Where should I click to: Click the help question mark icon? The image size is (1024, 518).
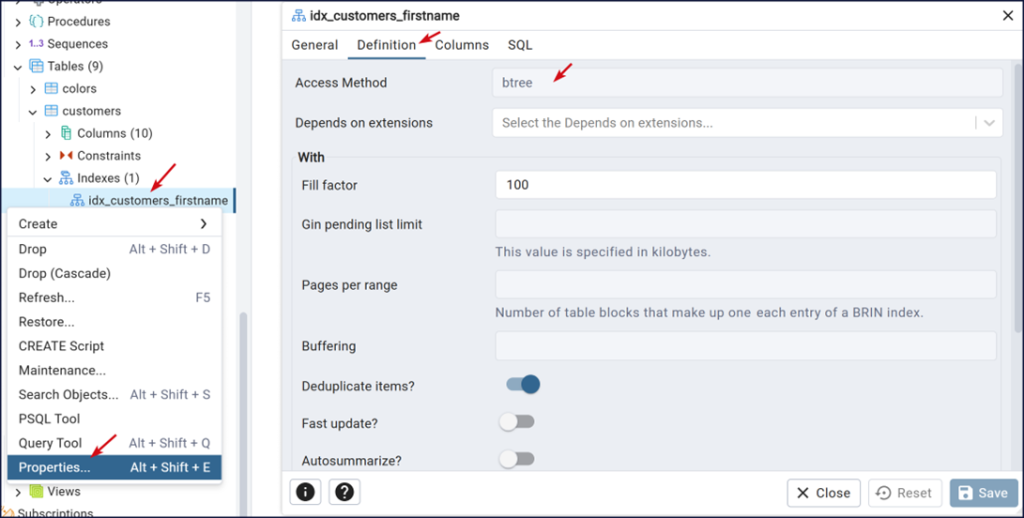click(x=344, y=492)
